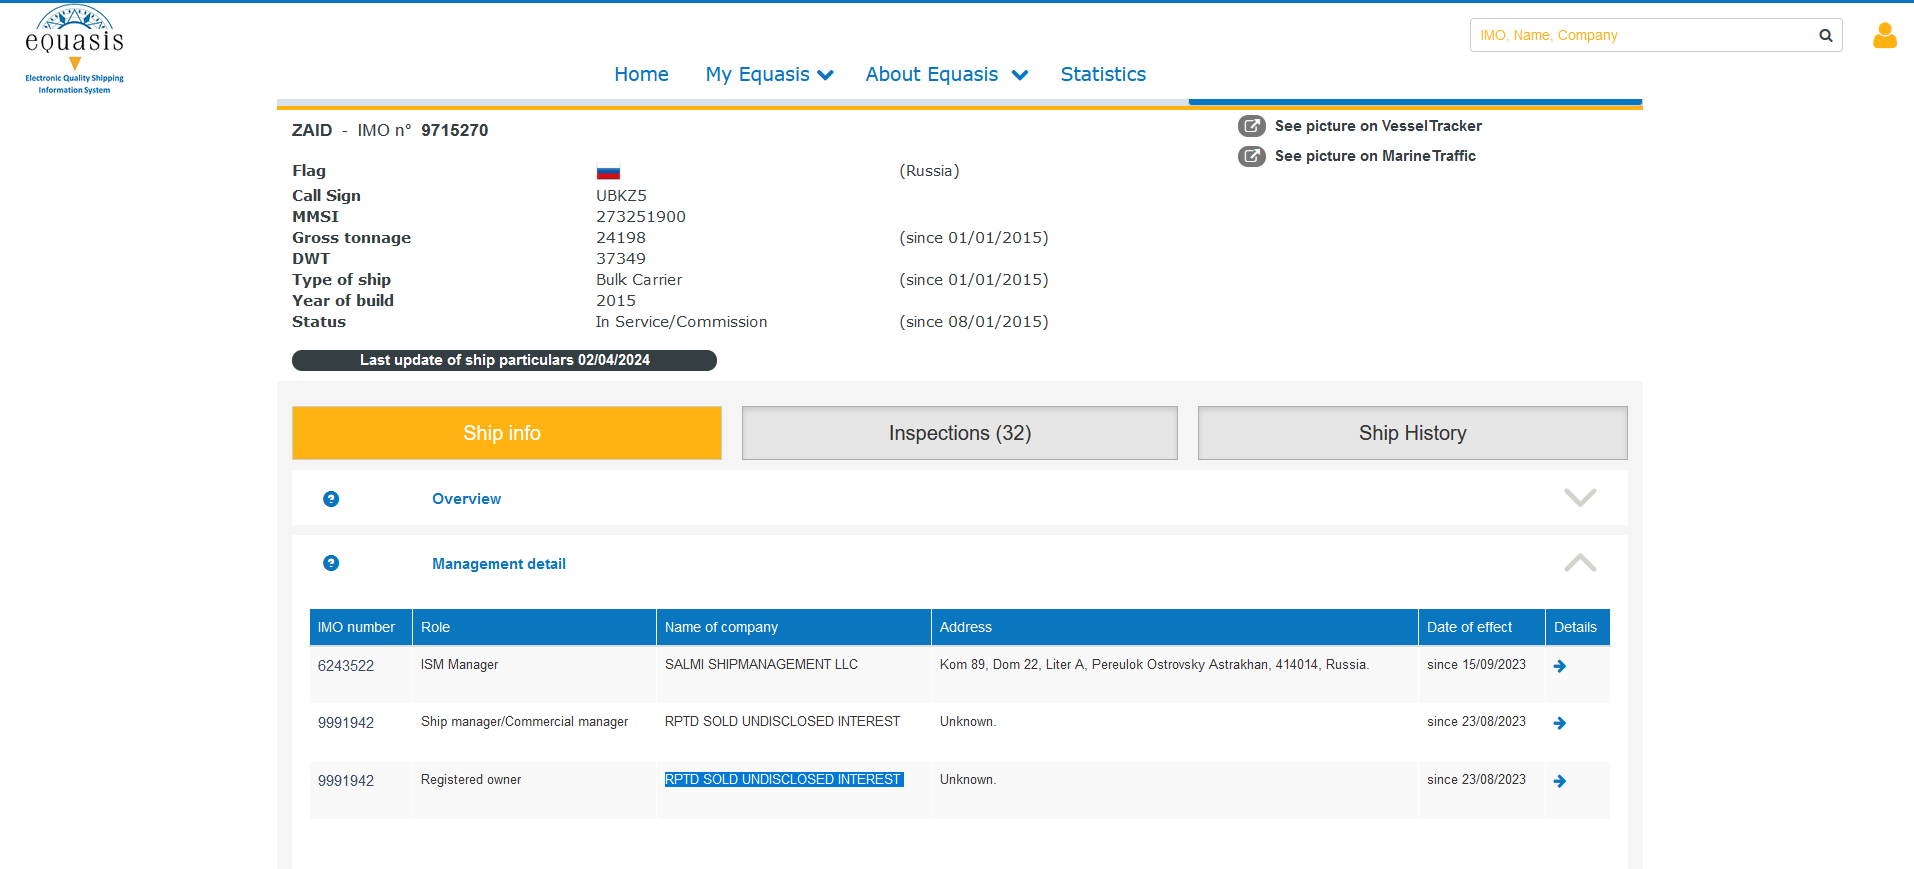Open details arrow for Registered owner row

1560,781
